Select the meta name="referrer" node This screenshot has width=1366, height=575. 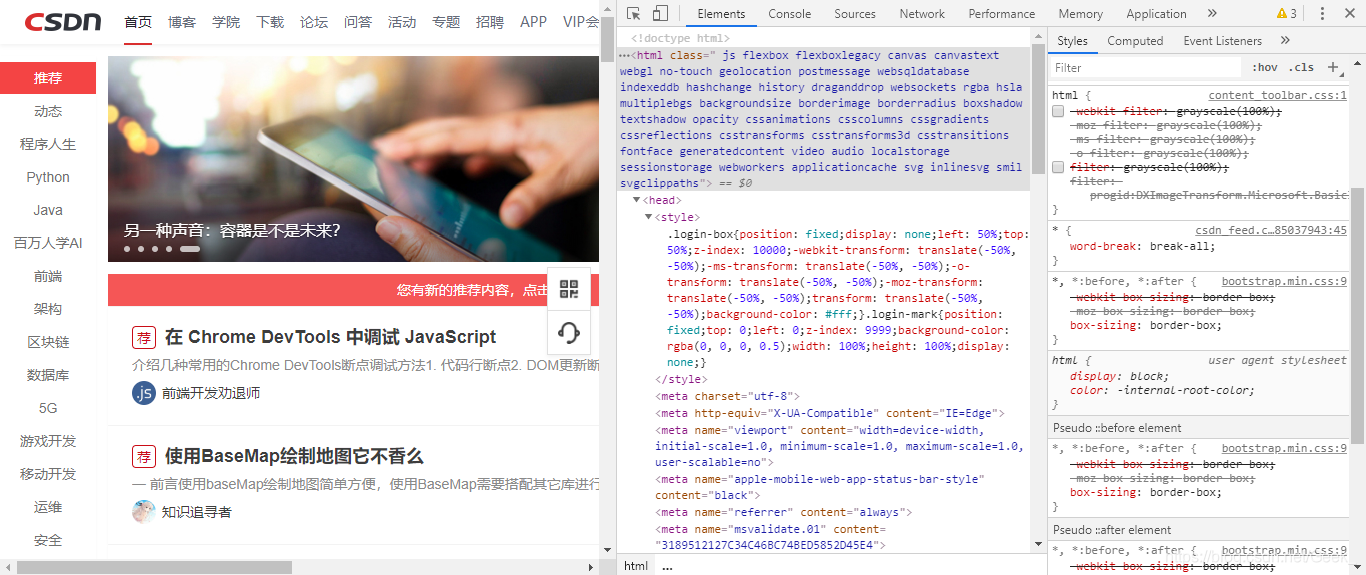783,512
